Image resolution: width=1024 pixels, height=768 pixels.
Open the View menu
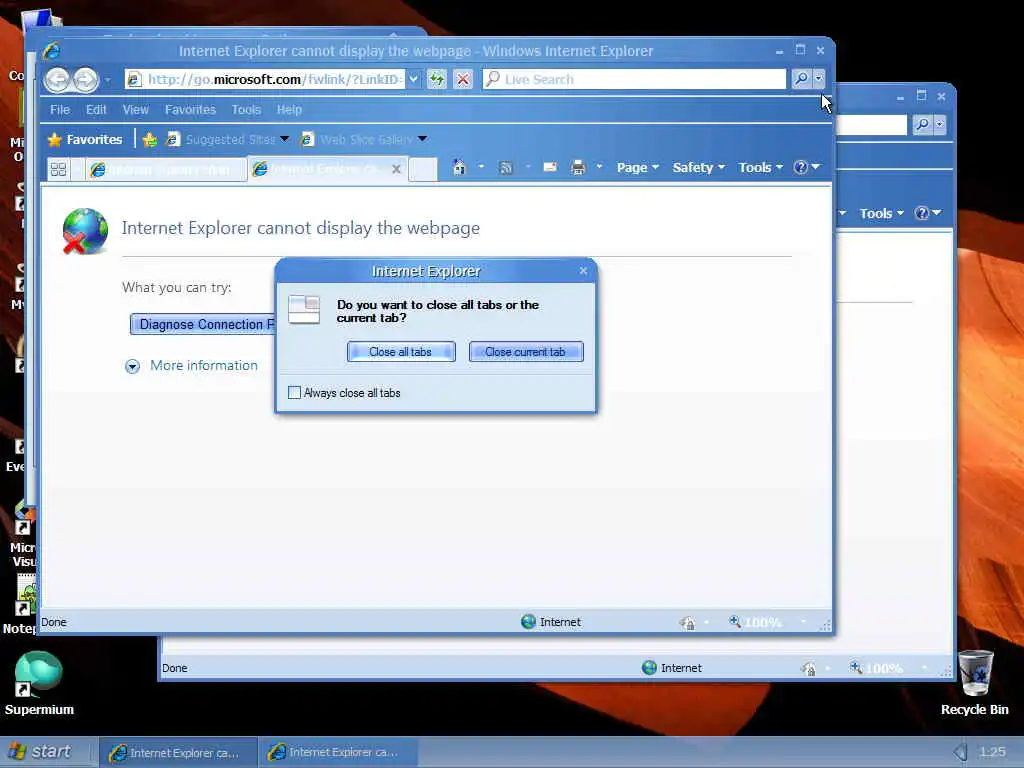(135, 110)
